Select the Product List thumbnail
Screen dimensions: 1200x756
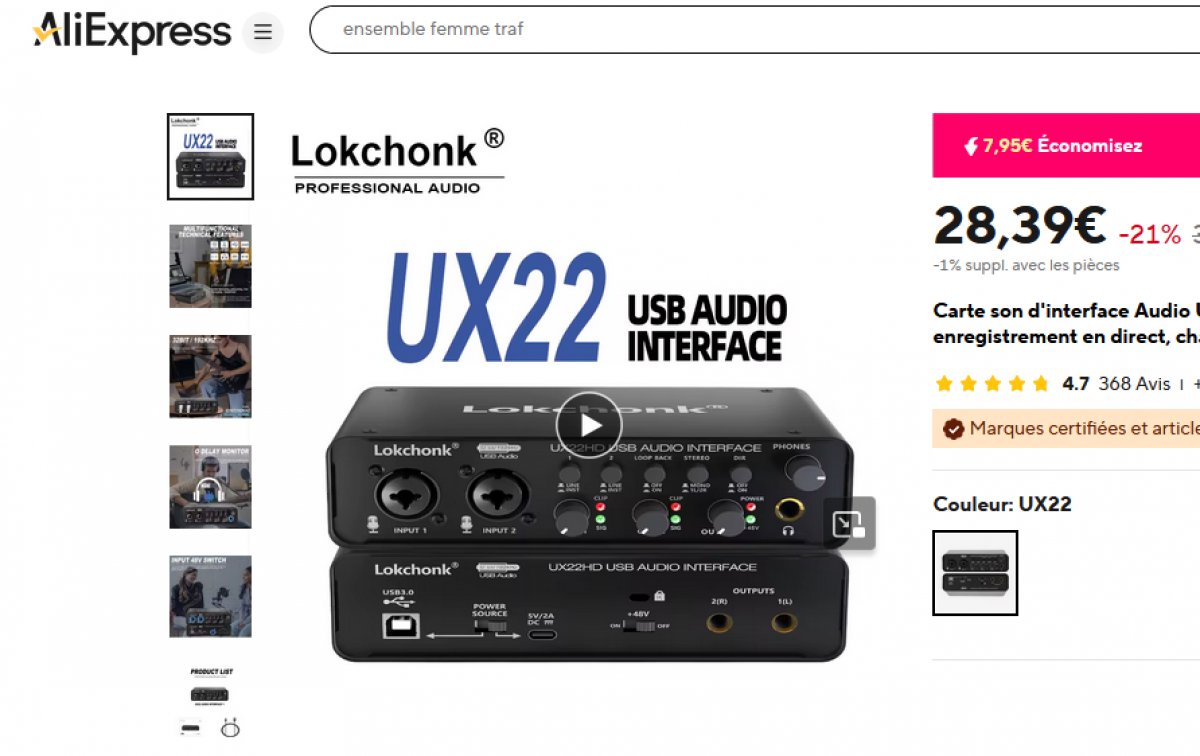(x=210, y=702)
